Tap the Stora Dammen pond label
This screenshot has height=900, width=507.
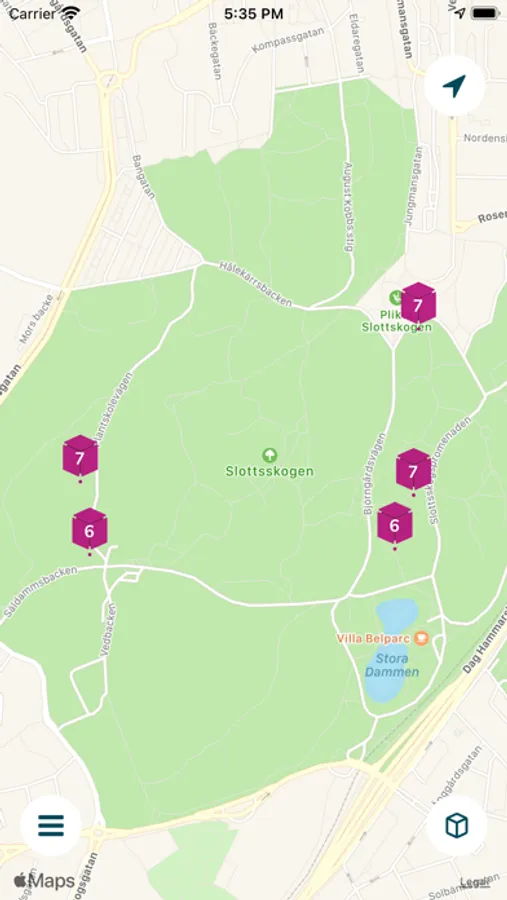point(392,665)
